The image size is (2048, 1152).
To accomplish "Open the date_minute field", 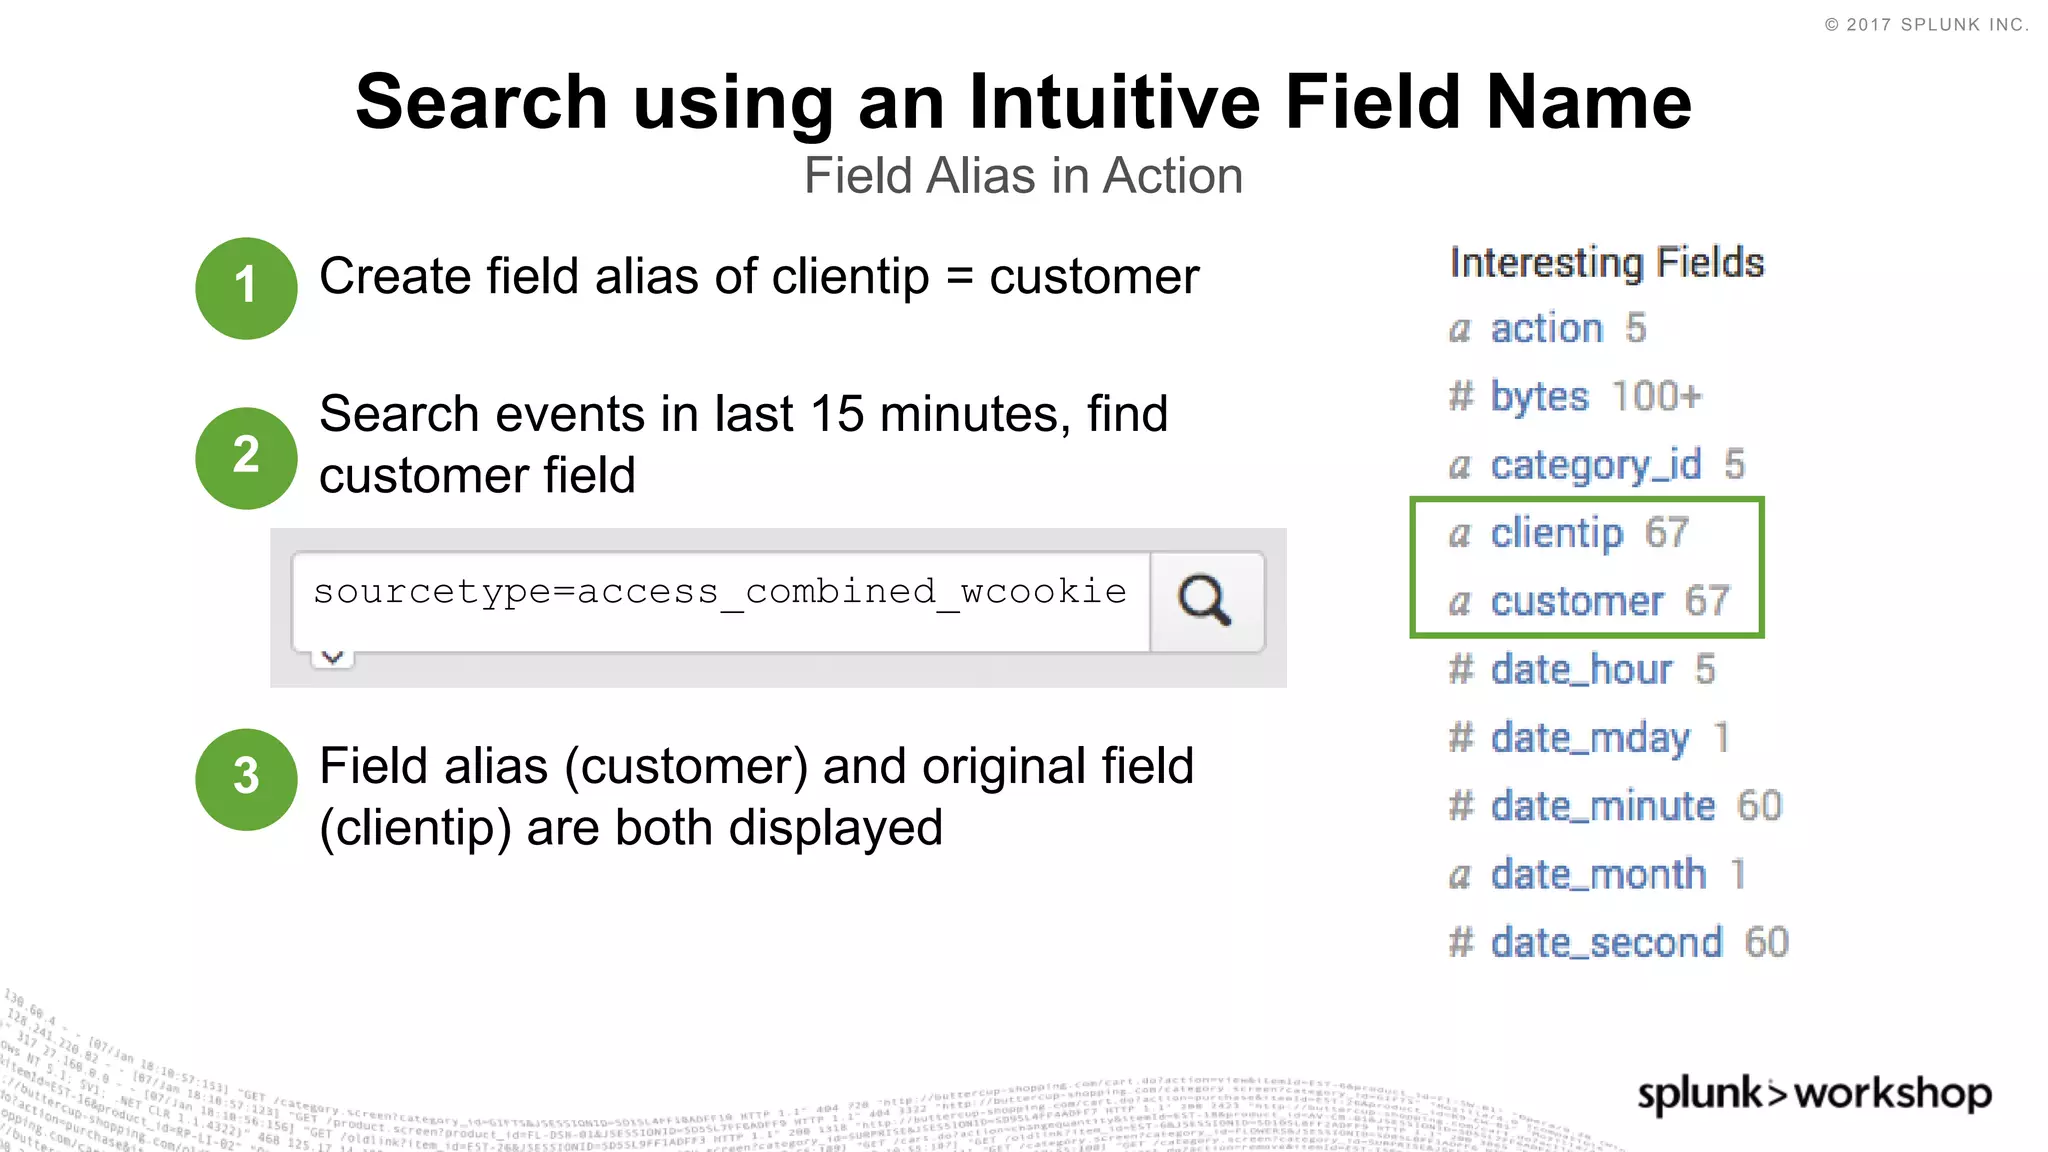I will point(1603,806).
